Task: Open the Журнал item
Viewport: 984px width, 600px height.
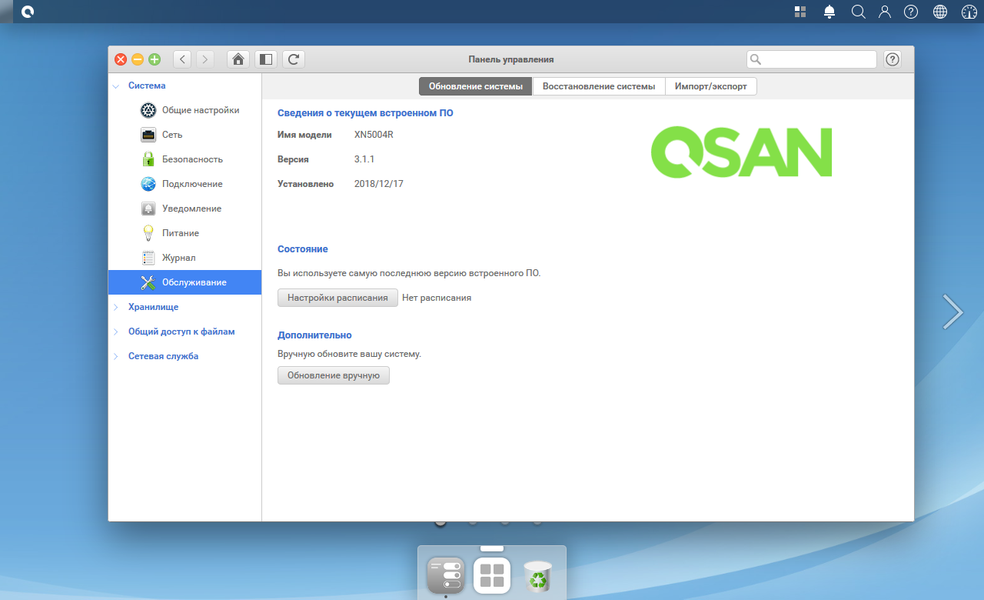Action: [185, 257]
